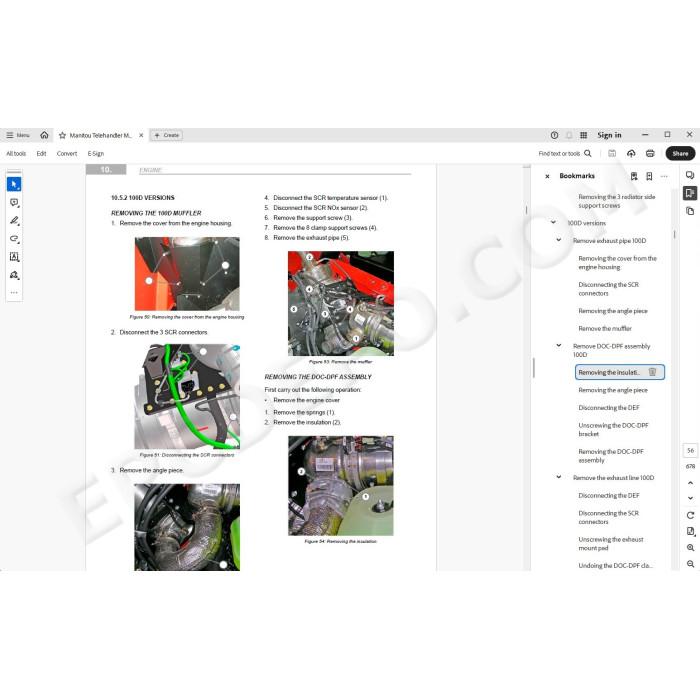Open All tools tab
Viewport: 700px width, 700px height.
pyautogui.click(x=16, y=154)
